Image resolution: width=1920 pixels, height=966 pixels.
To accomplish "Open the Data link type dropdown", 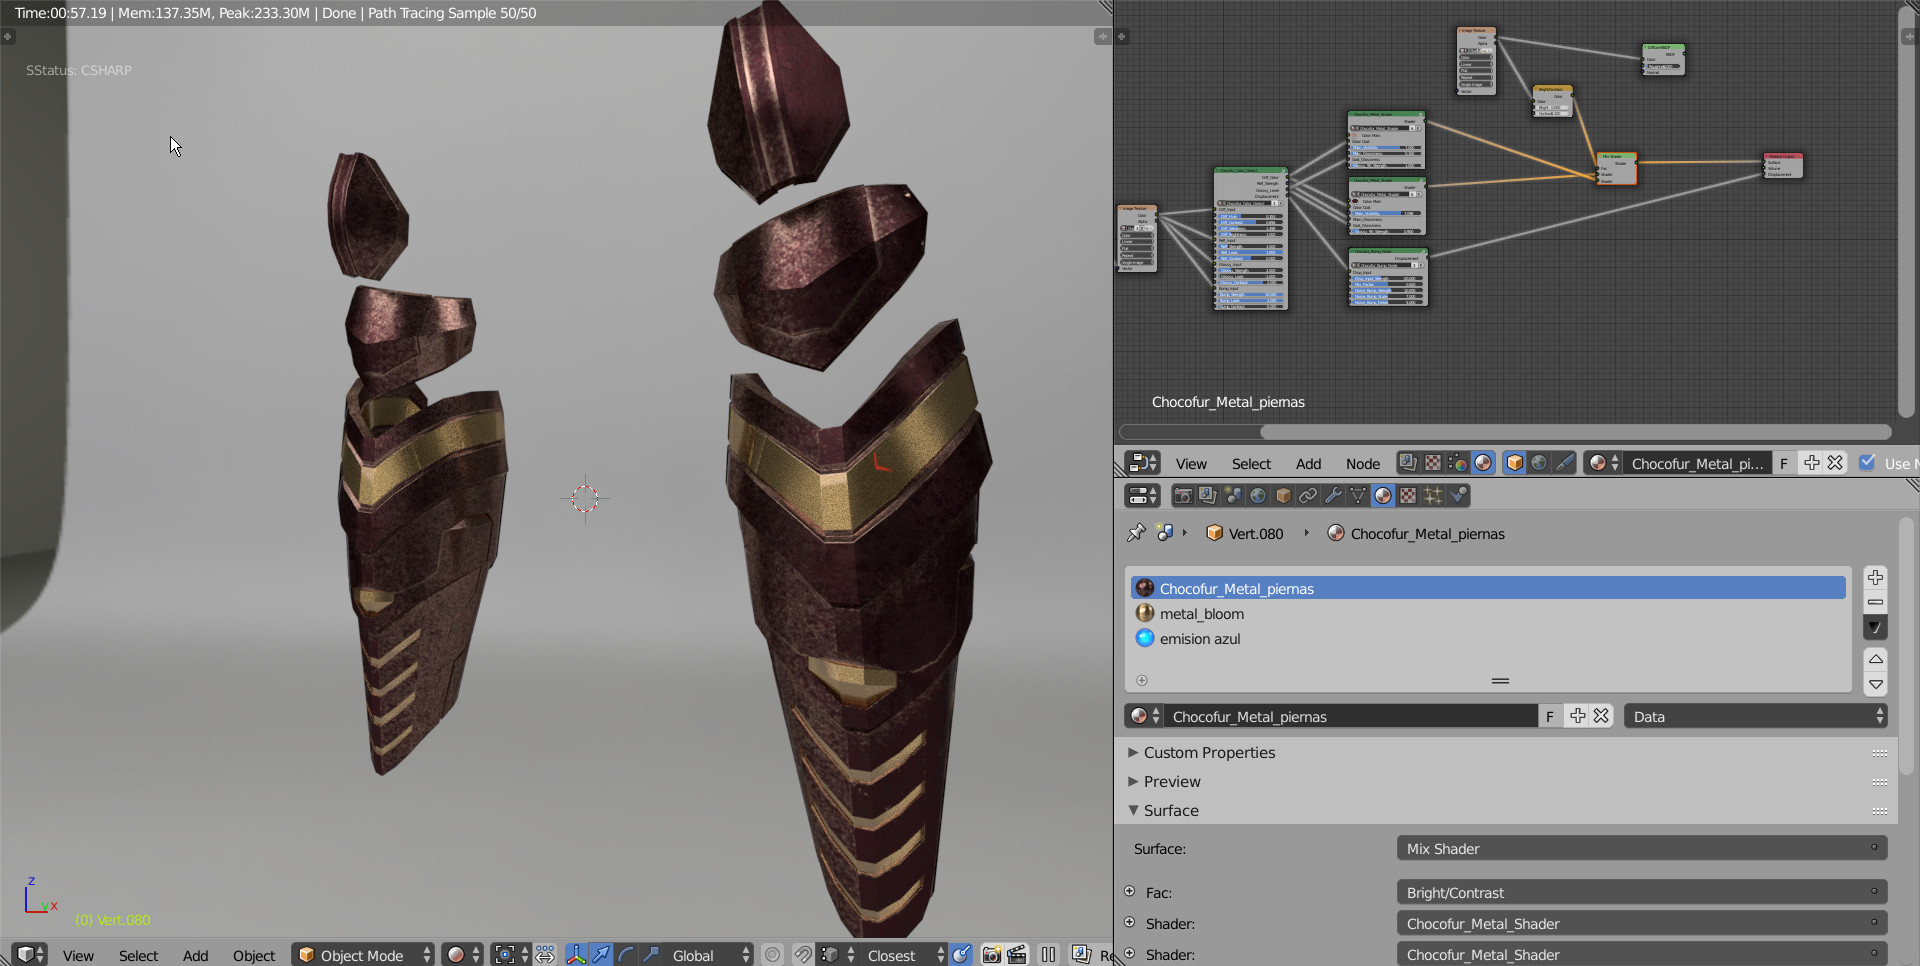I will [x=1756, y=716].
